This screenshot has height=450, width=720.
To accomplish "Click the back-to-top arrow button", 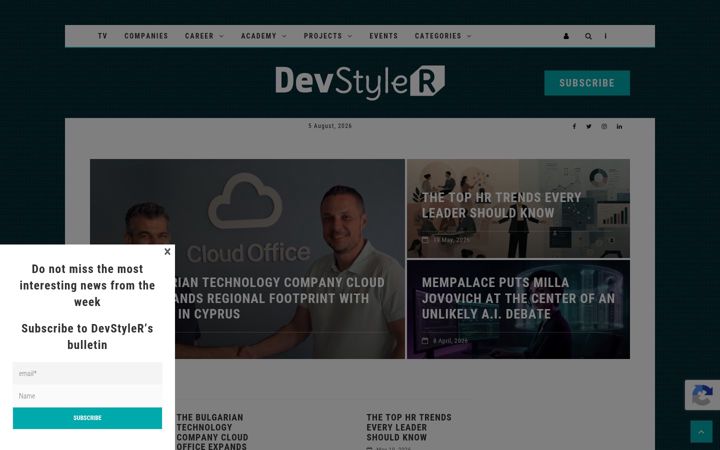I will coord(701,432).
